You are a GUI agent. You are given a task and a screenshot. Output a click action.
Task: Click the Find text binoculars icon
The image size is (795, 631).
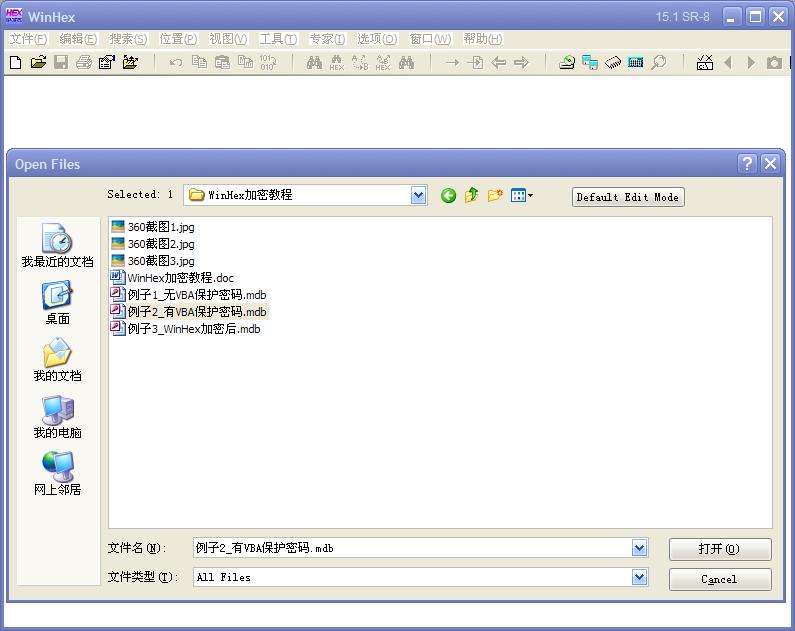tap(314, 62)
